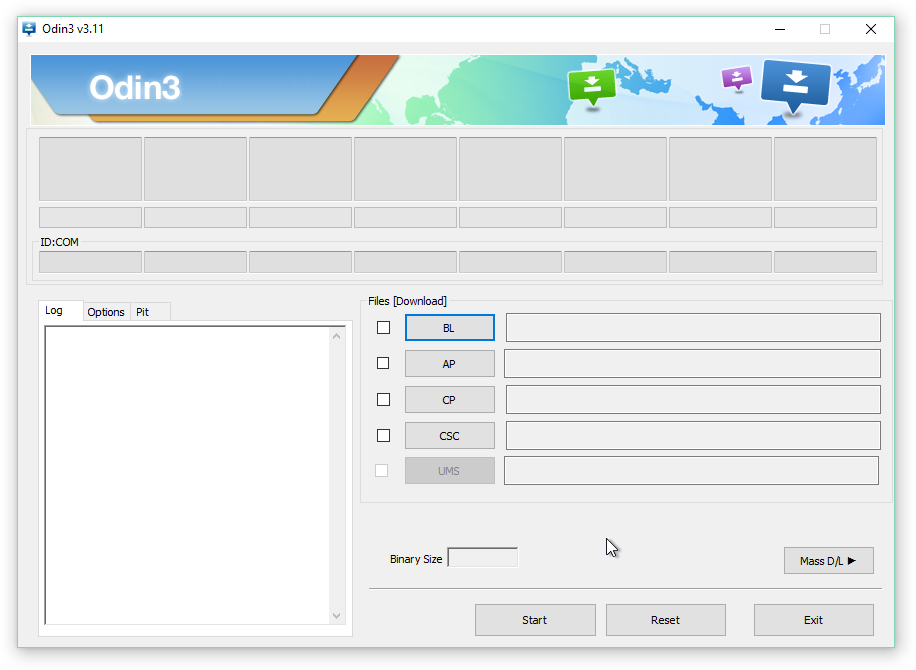The height and width of the screenshot is (670, 916).
Task: Switch to the Options tab
Action: 105,311
